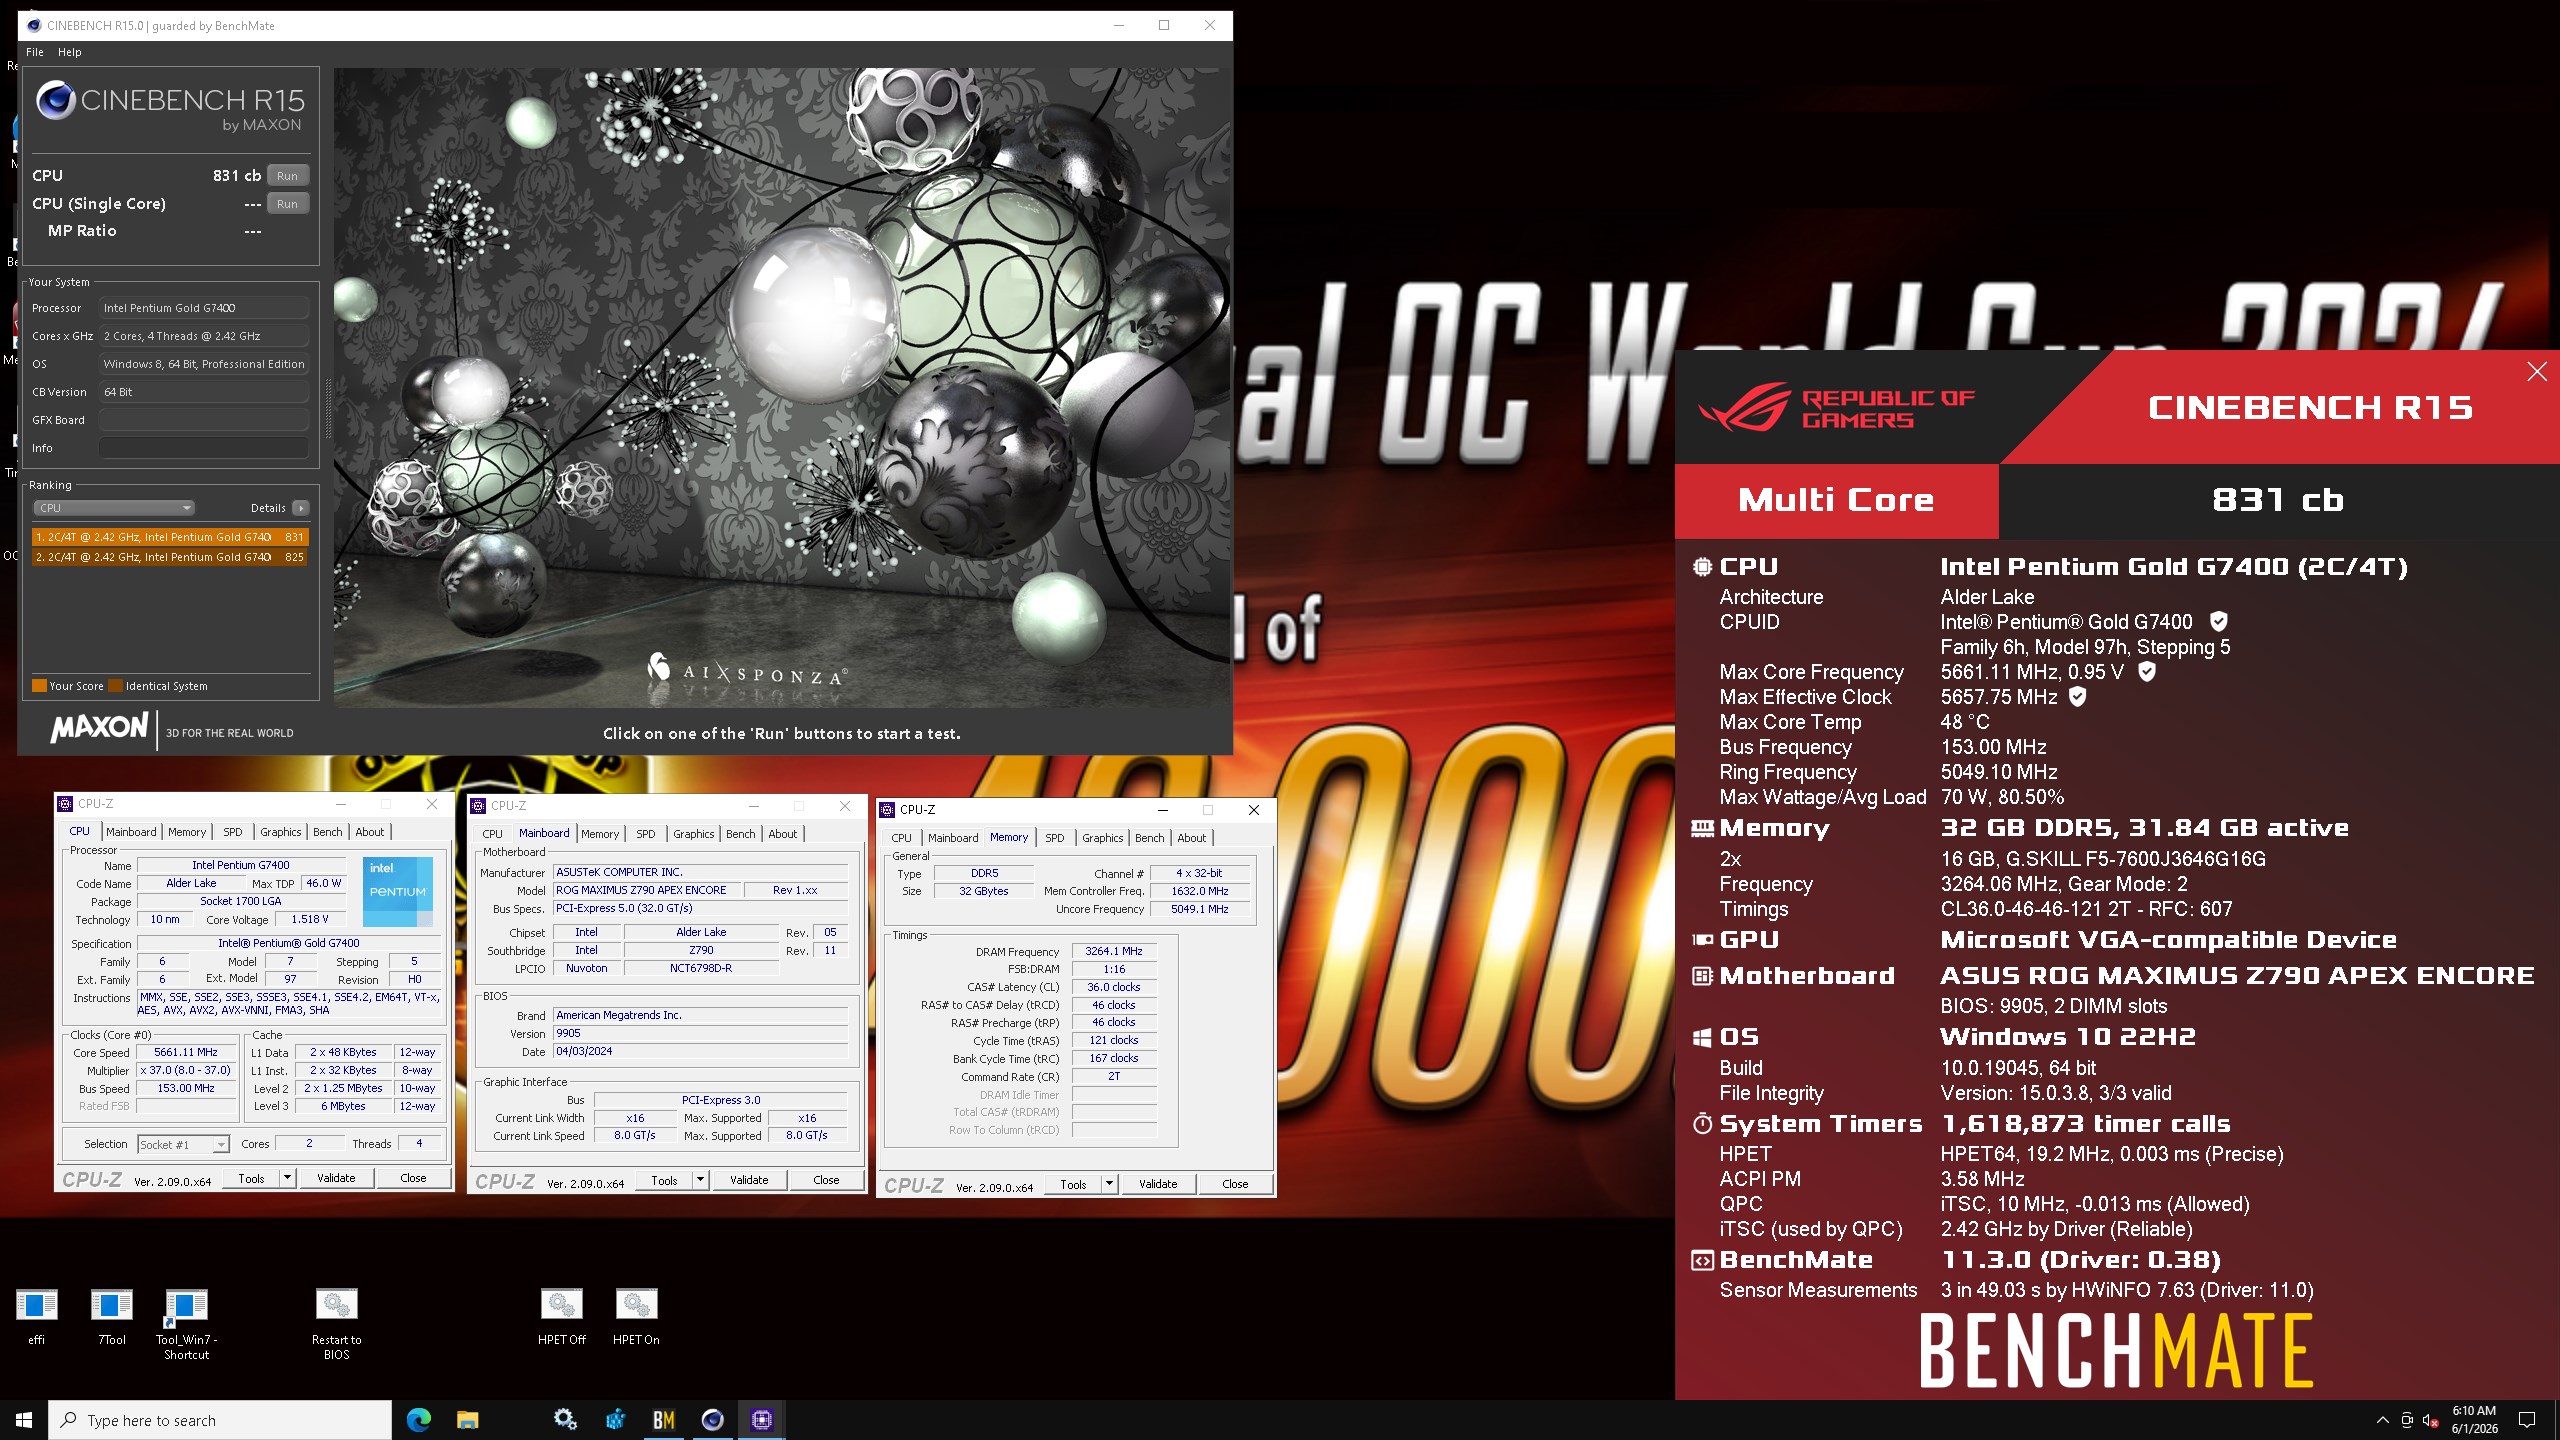Select the second ranking entry scoring 825
2560x1440 pixels.
point(170,557)
